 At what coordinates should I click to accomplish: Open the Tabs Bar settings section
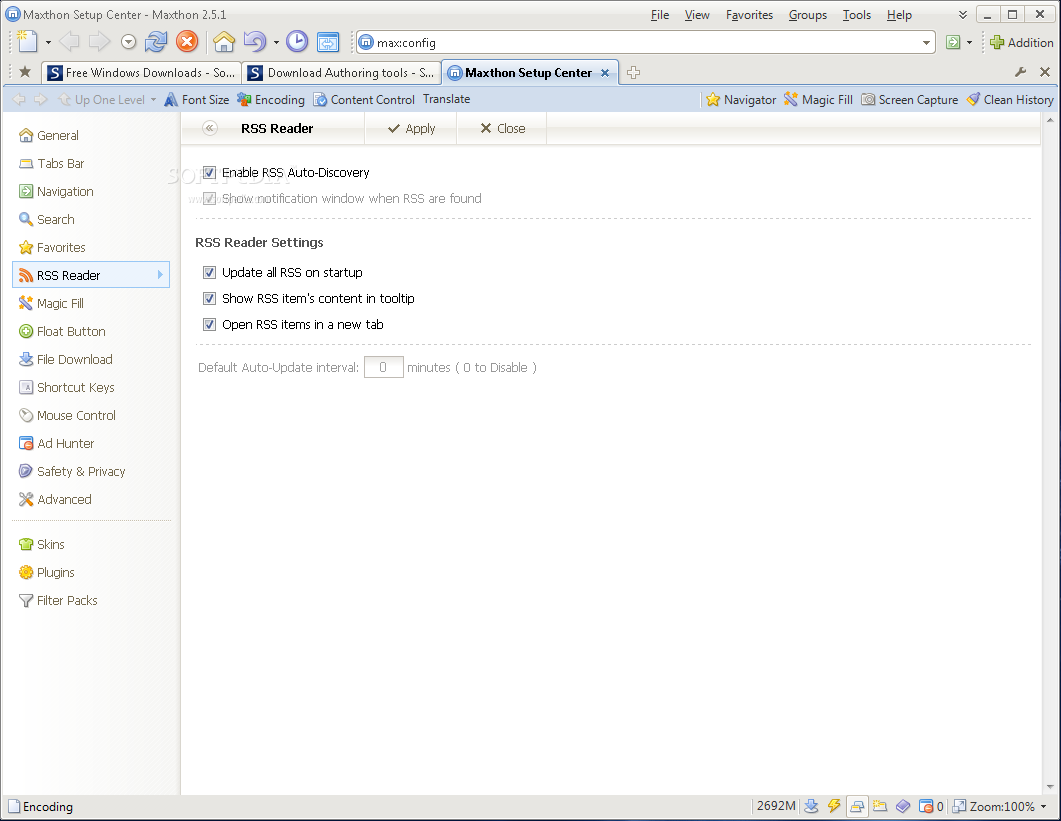(x=91, y=163)
